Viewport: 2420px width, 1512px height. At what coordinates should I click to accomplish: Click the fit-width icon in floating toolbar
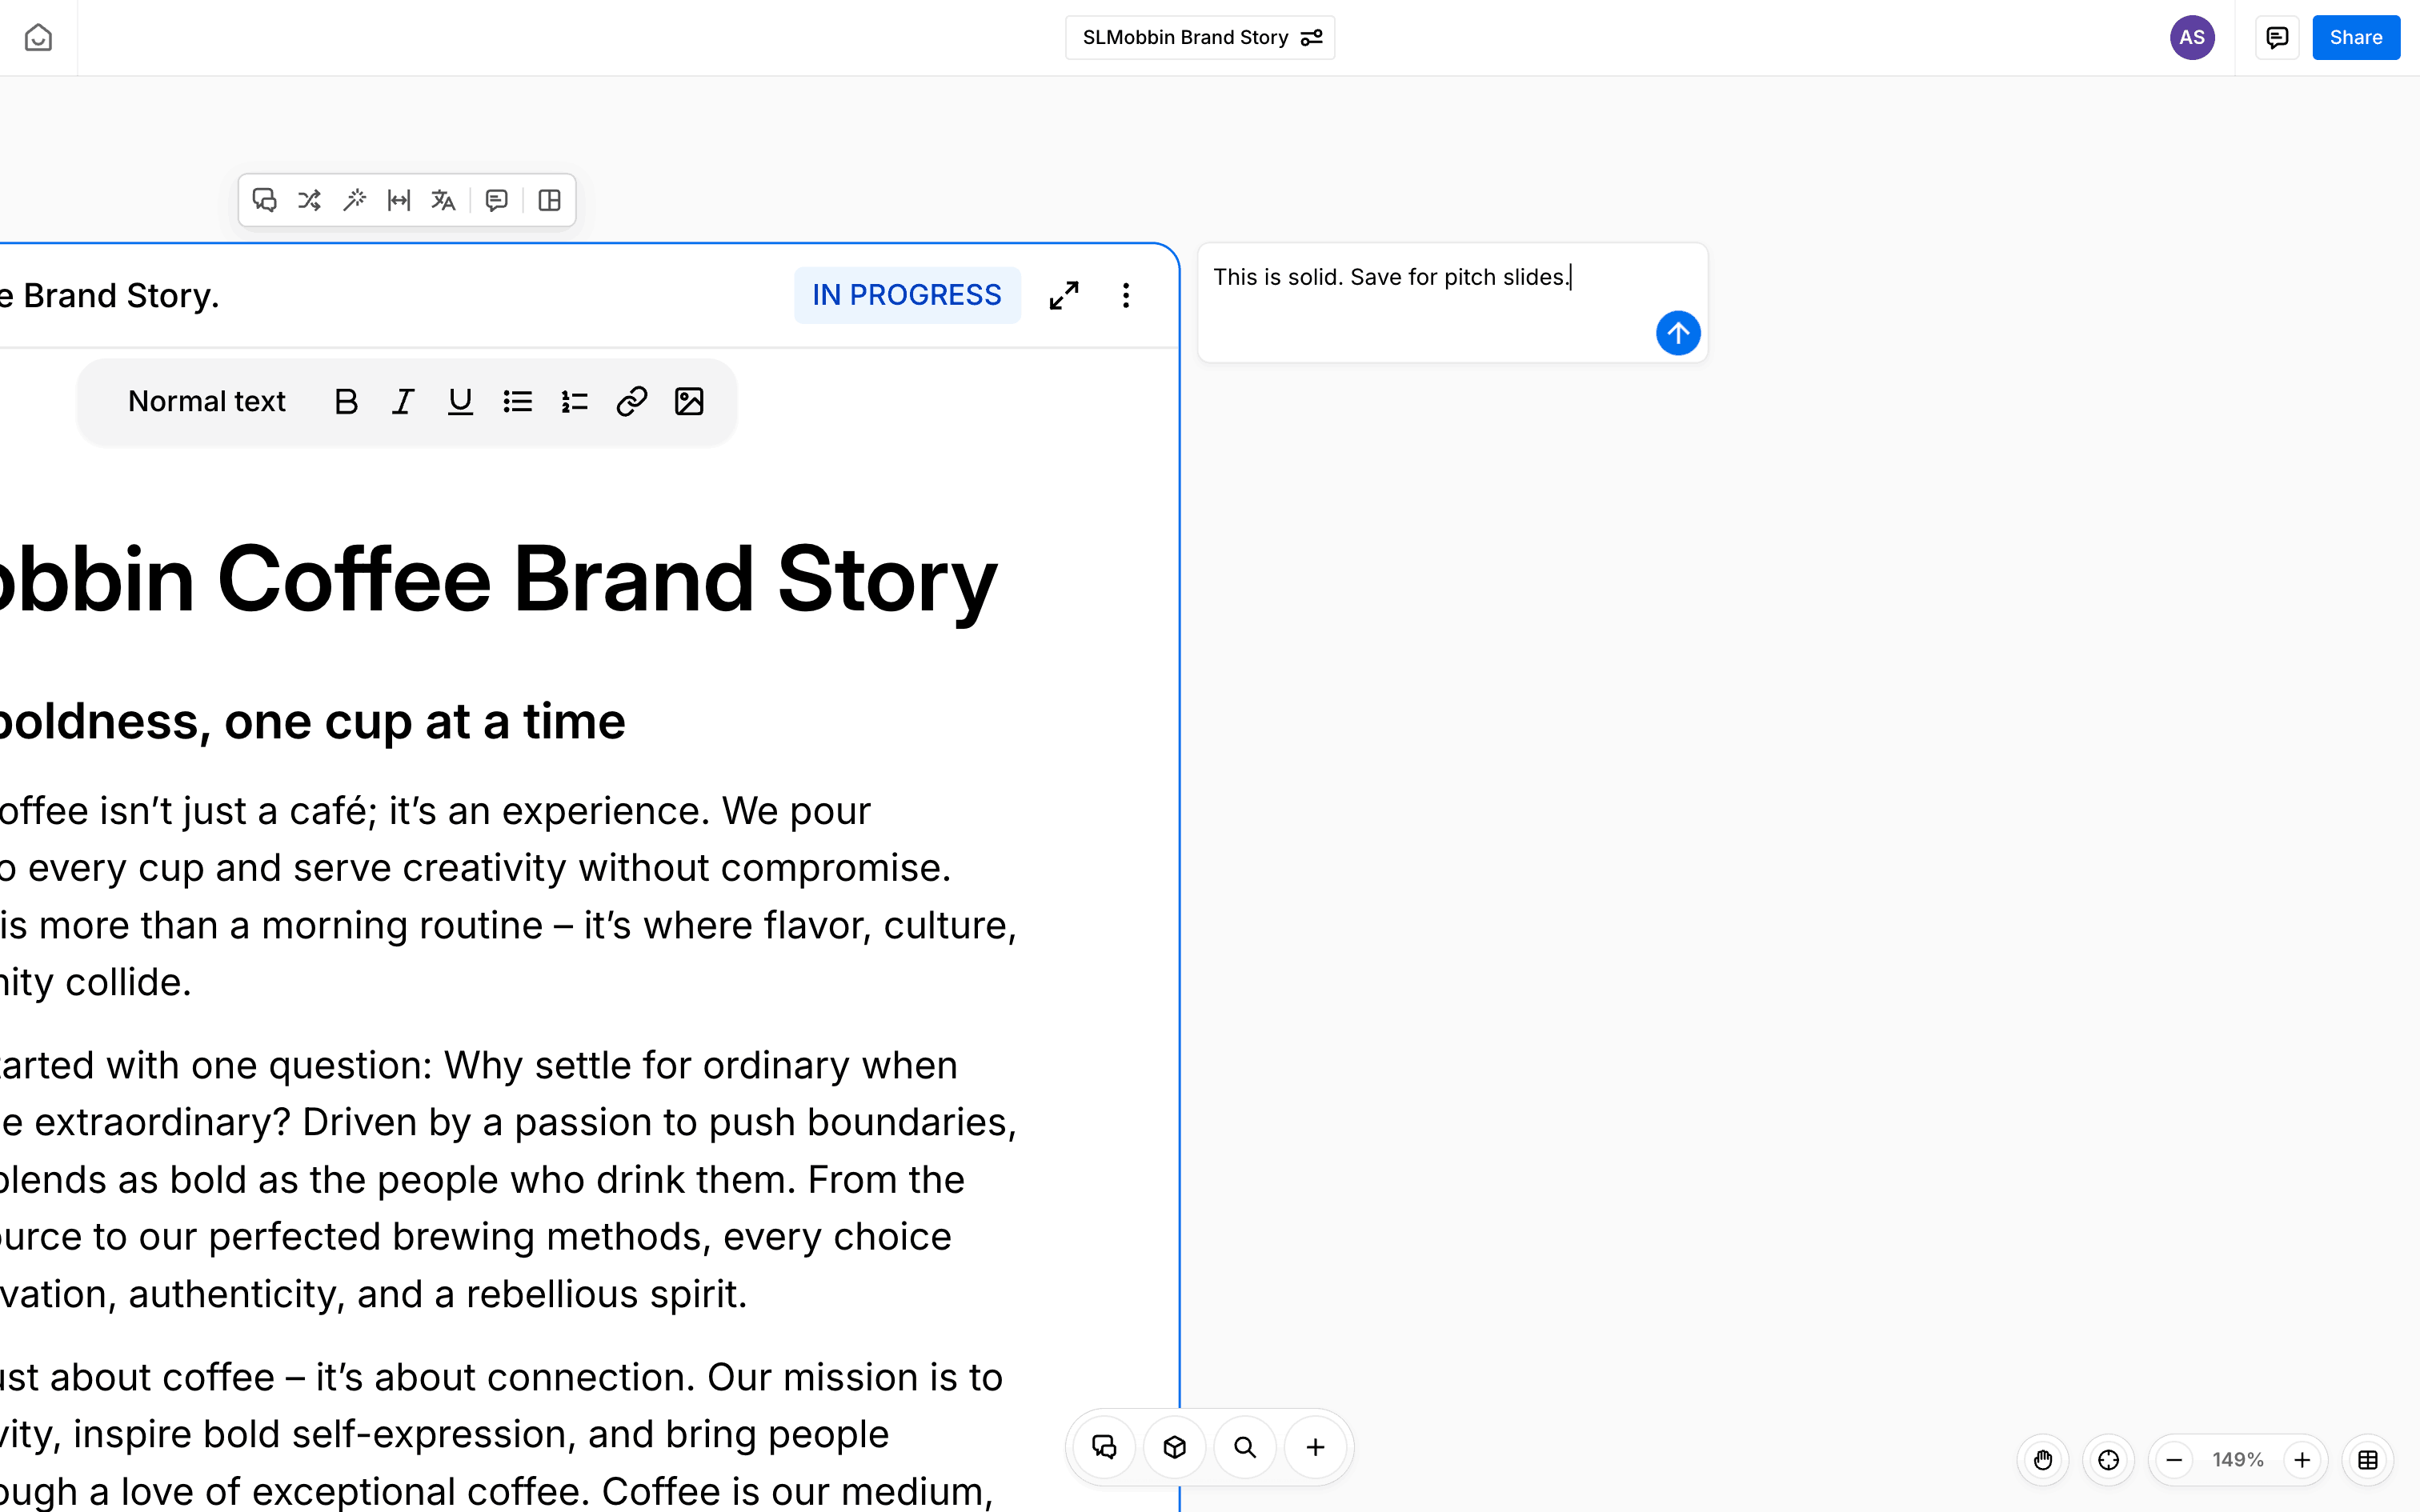click(399, 200)
